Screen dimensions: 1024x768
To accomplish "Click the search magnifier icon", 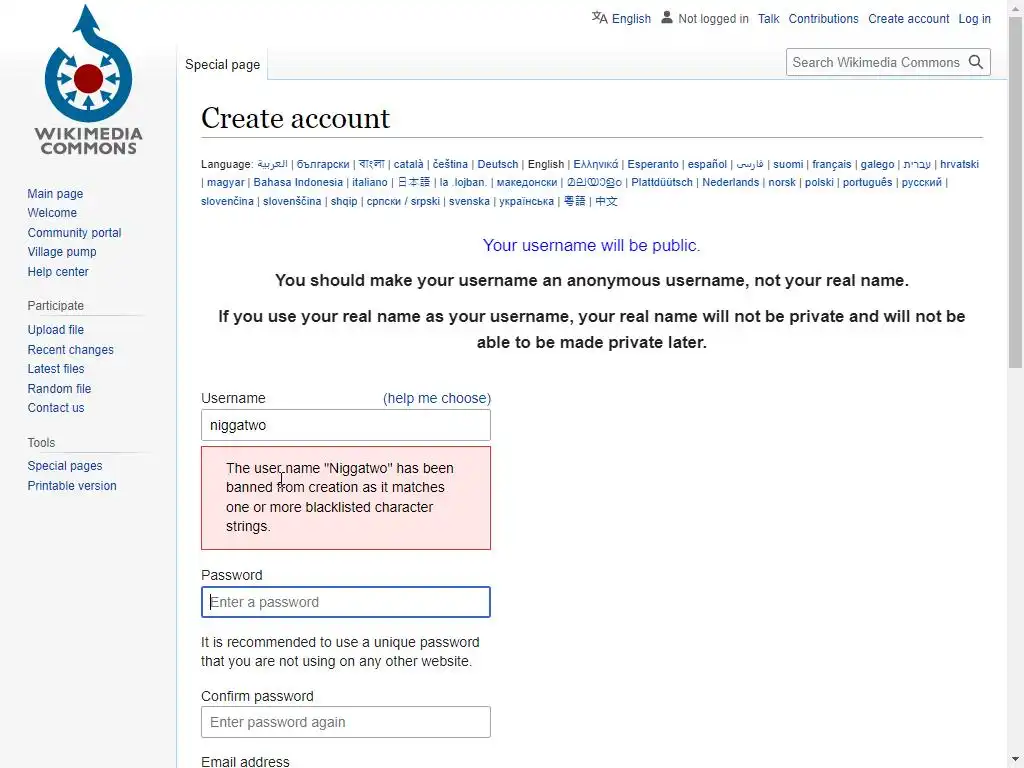I will point(976,62).
